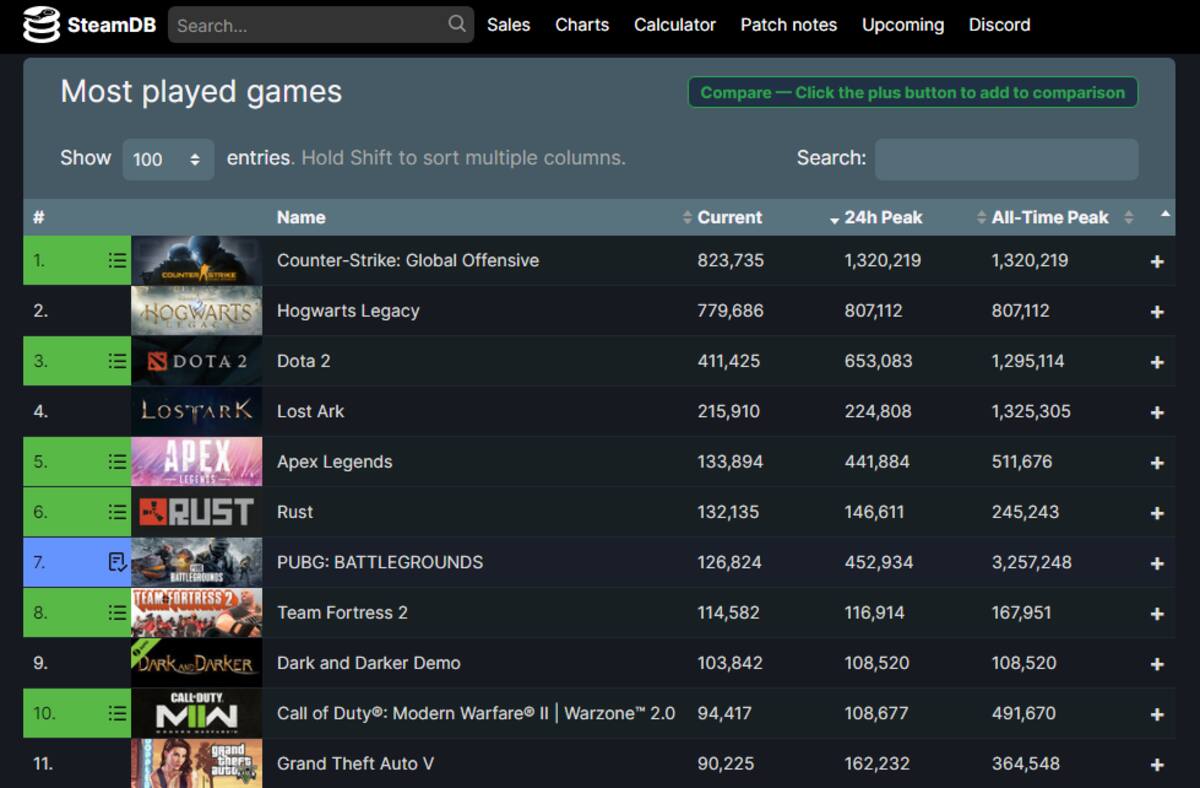Viewport: 1200px width, 788px height.
Task: Open Counter-Strike: Global Offensive link
Action: (408, 260)
